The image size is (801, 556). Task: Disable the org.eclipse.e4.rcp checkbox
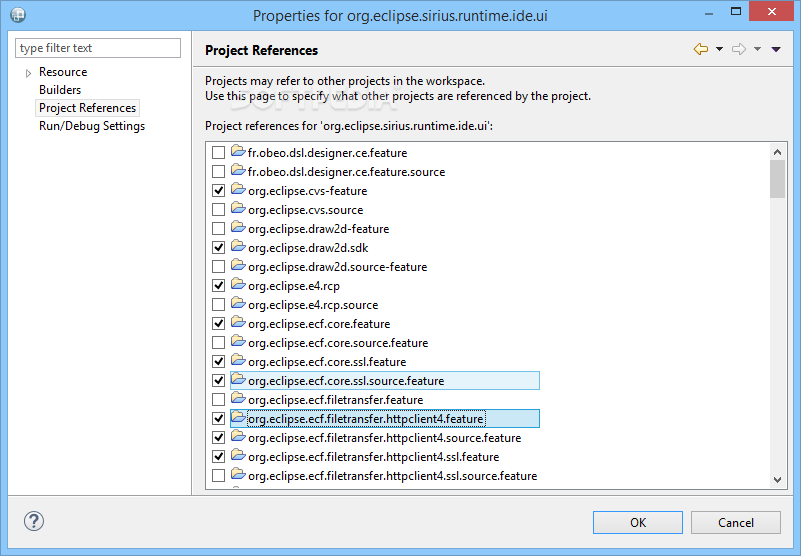click(x=218, y=285)
